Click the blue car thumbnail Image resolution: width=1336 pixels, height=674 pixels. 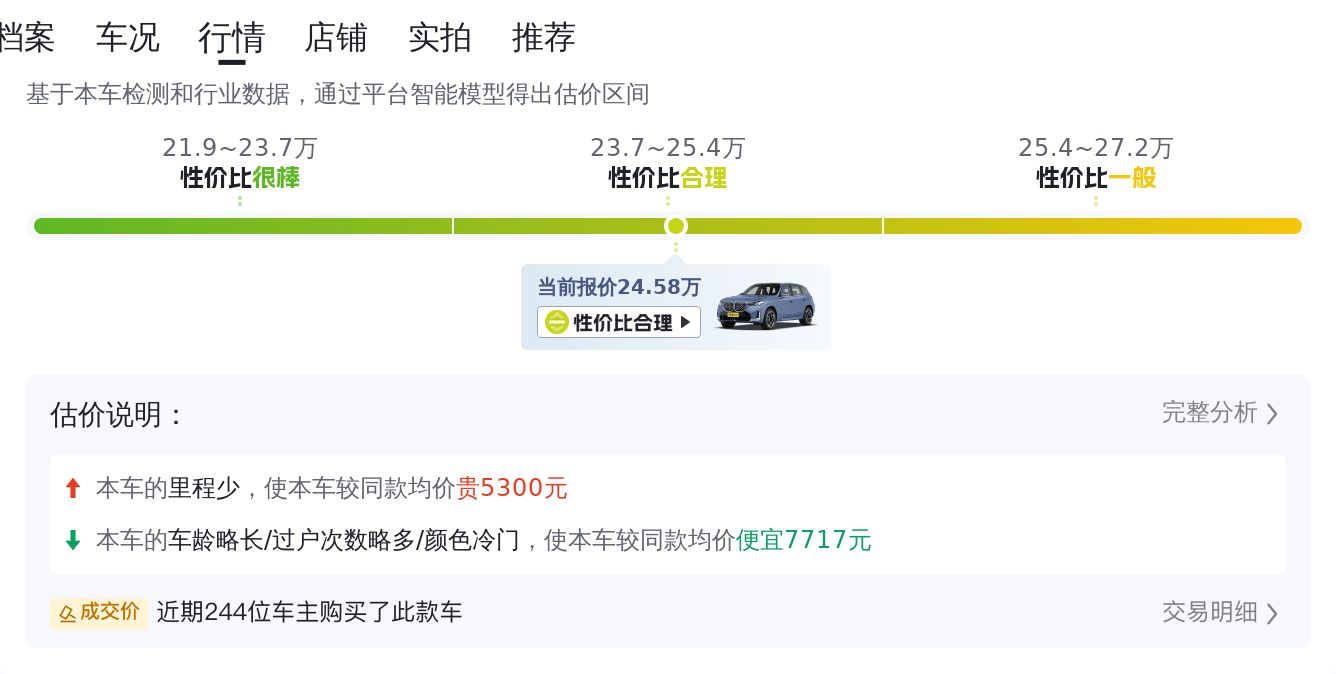coord(766,305)
